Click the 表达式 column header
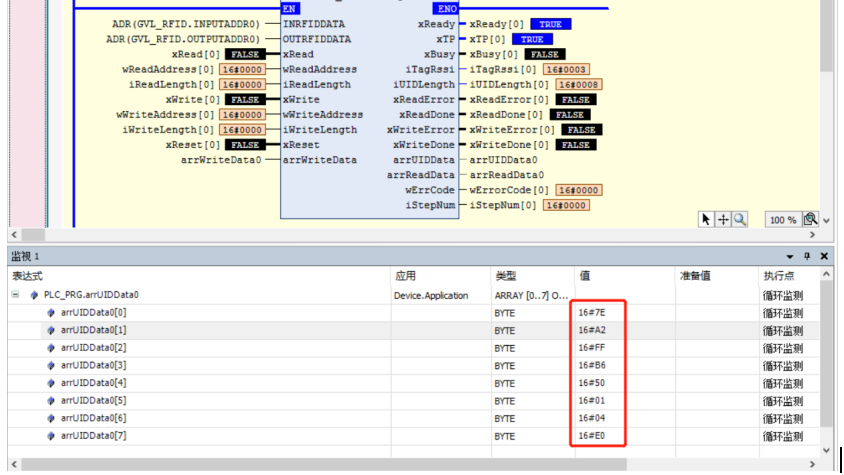 (x=27, y=275)
